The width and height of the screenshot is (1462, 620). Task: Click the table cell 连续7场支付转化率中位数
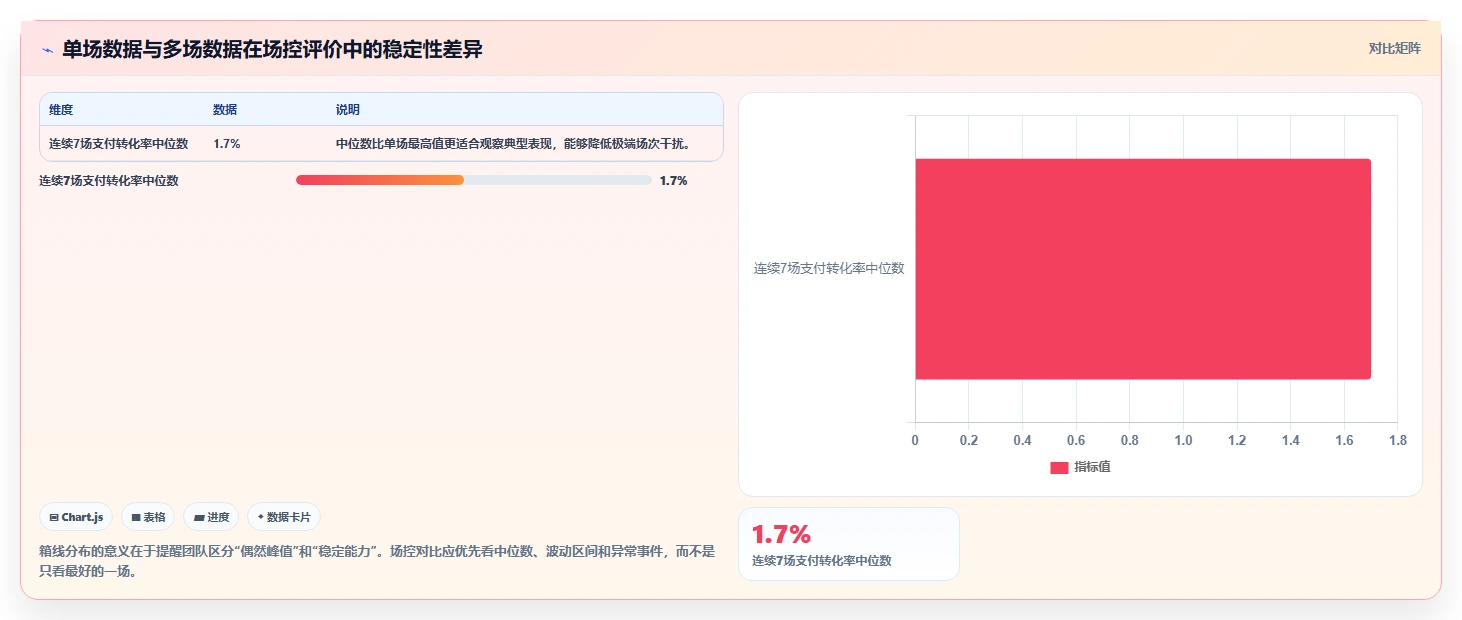pos(119,143)
